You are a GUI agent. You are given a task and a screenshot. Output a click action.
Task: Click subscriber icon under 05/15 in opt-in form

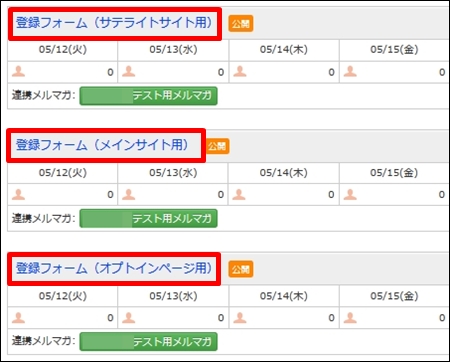click(x=350, y=318)
